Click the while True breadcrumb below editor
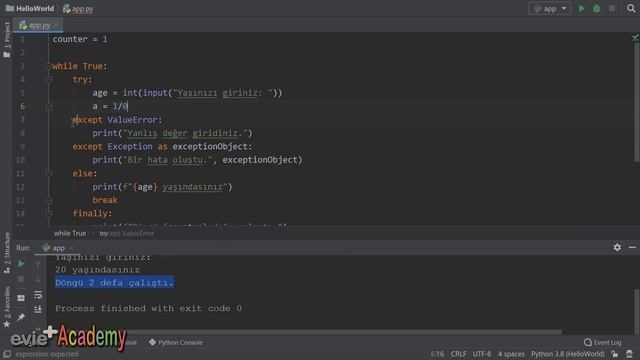This screenshot has height=360, width=640. click(x=70, y=233)
